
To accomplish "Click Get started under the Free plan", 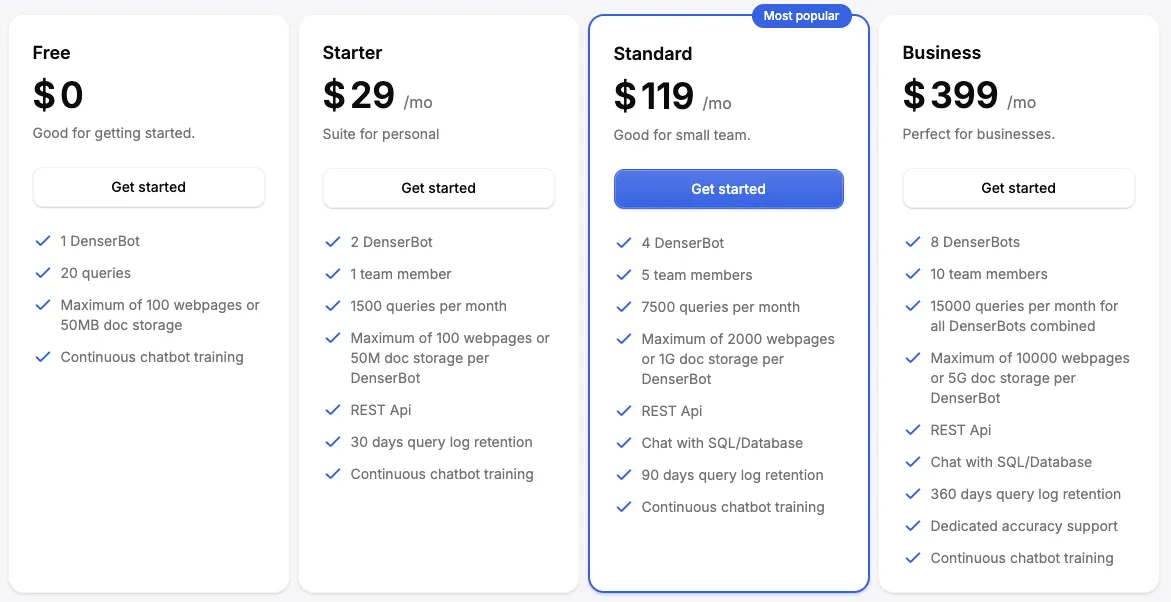I will pos(148,187).
